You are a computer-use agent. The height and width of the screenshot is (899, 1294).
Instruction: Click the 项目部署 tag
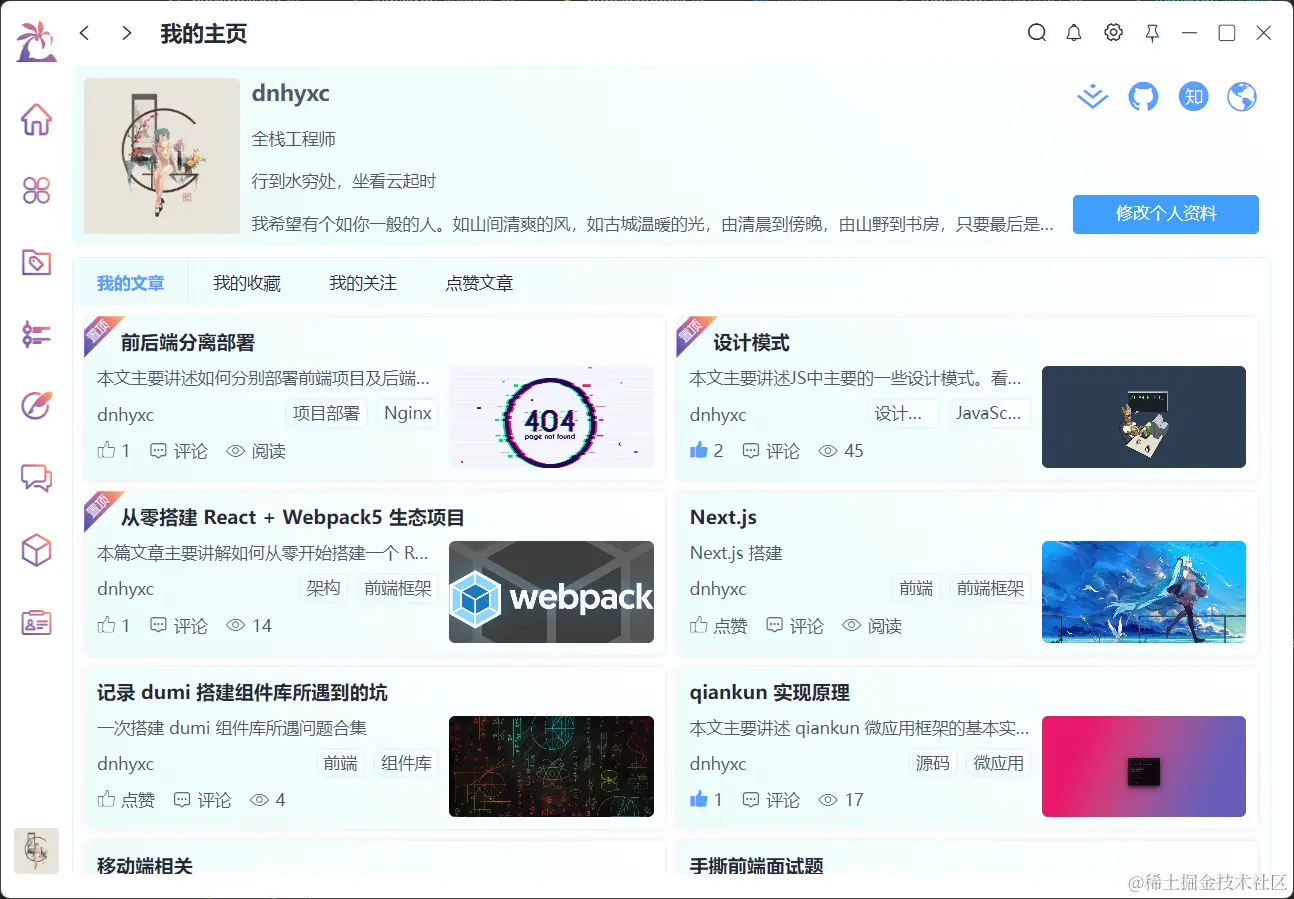326,414
